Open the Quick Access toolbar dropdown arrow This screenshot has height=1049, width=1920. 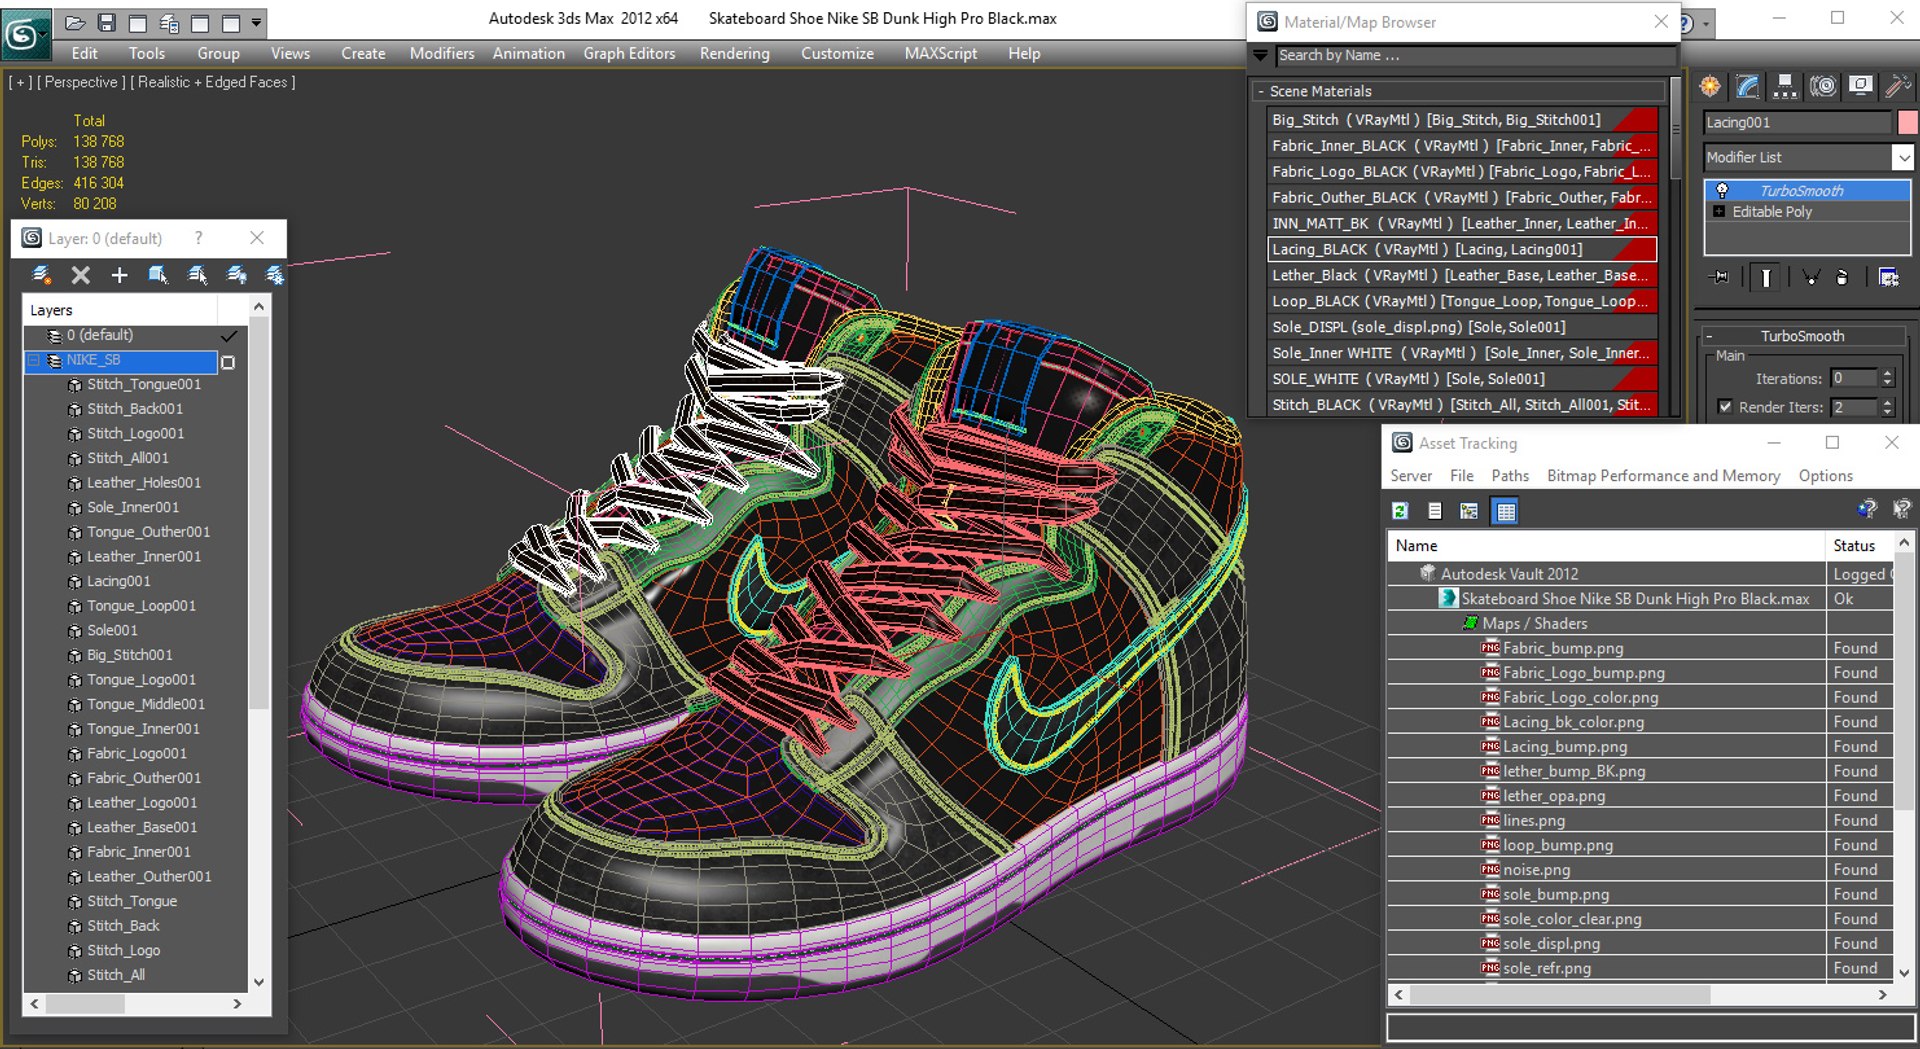tap(257, 22)
